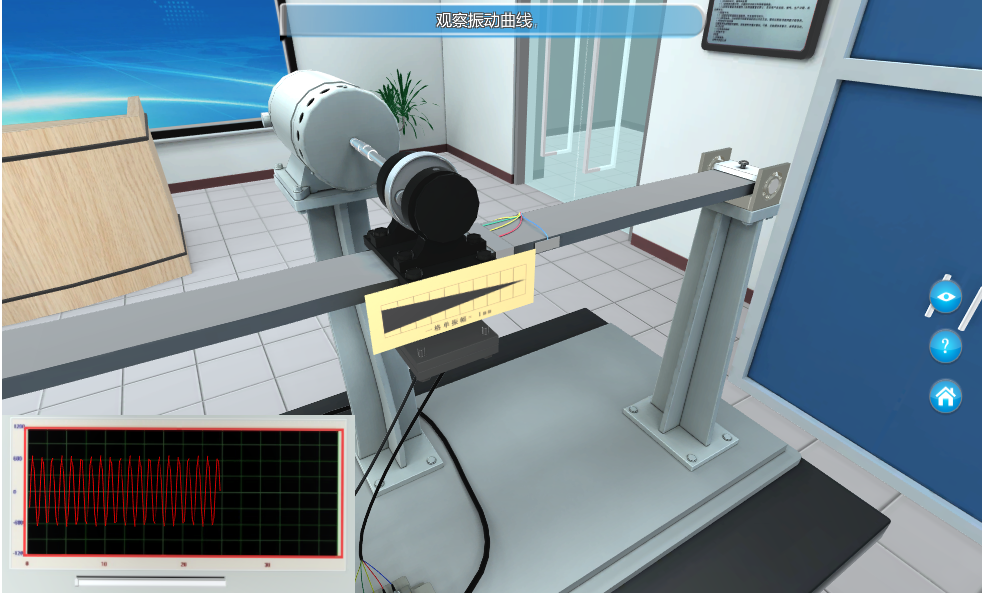983x593 pixels.
Task: Open help with the question mark icon
Action: tap(945, 347)
